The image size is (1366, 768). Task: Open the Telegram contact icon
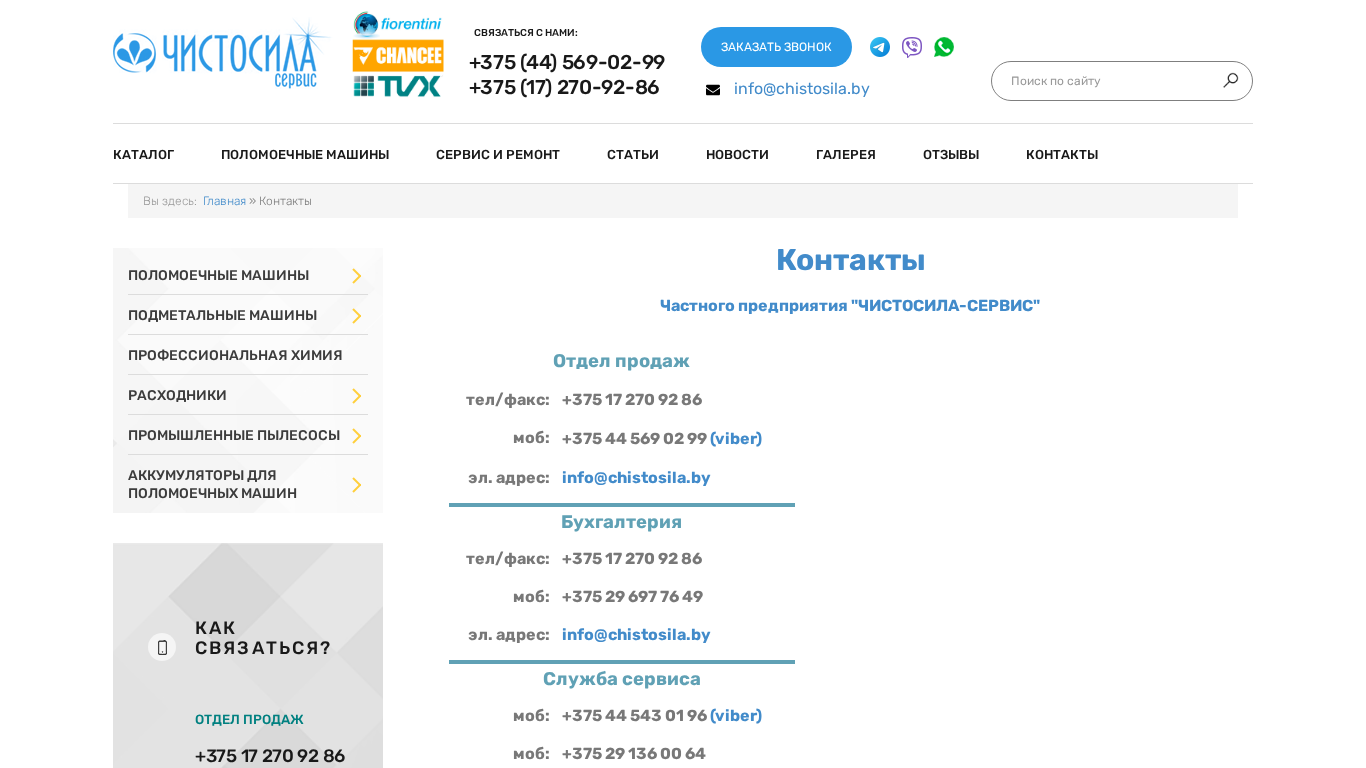coord(880,47)
